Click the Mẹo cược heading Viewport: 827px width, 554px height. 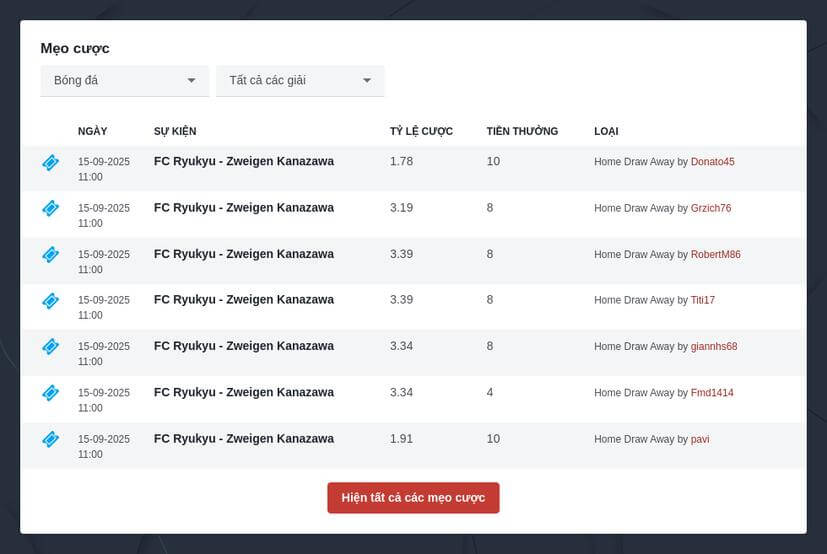[75, 49]
